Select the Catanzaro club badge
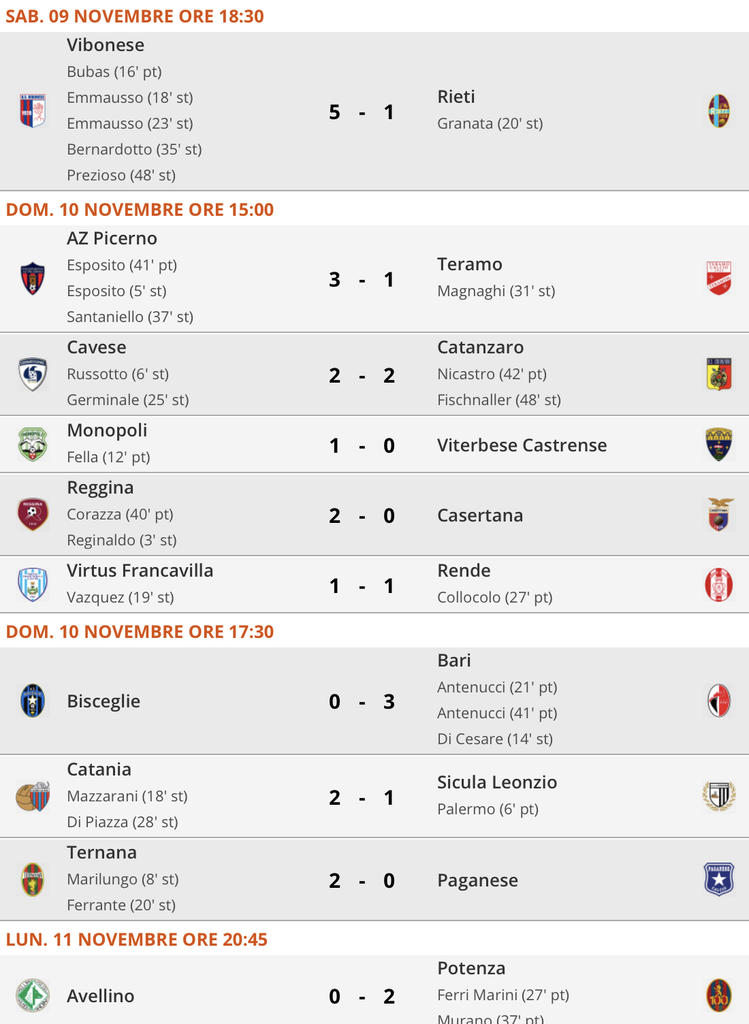Image resolution: width=749 pixels, height=1024 pixels. coord(718,374)
